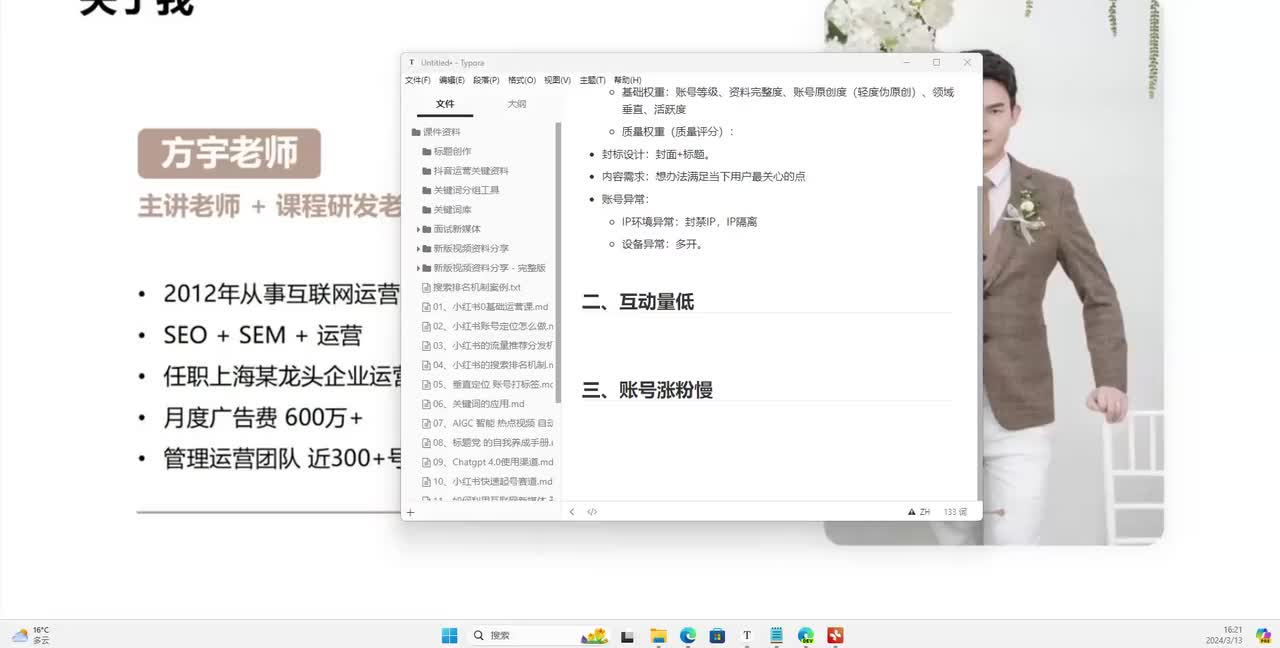Maximize the Typora window
This screenshot has height=648, width=1280.
pos(936,62)
